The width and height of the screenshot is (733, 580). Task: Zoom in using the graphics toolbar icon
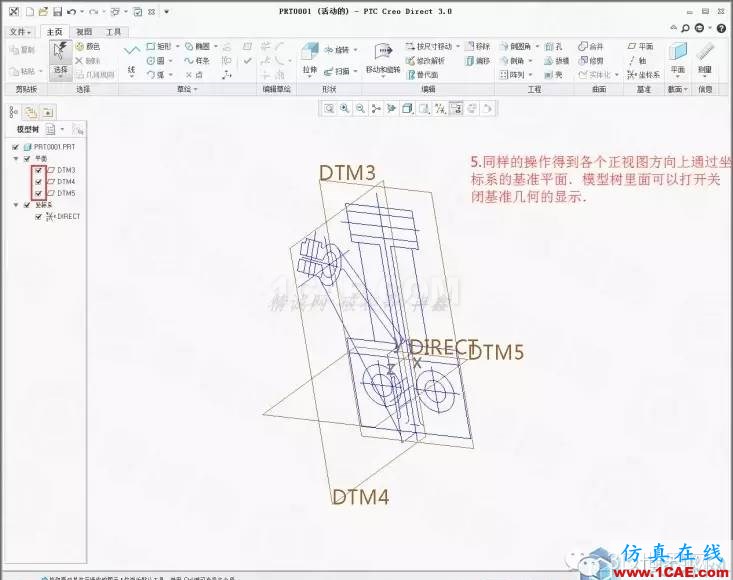[345, 108]
